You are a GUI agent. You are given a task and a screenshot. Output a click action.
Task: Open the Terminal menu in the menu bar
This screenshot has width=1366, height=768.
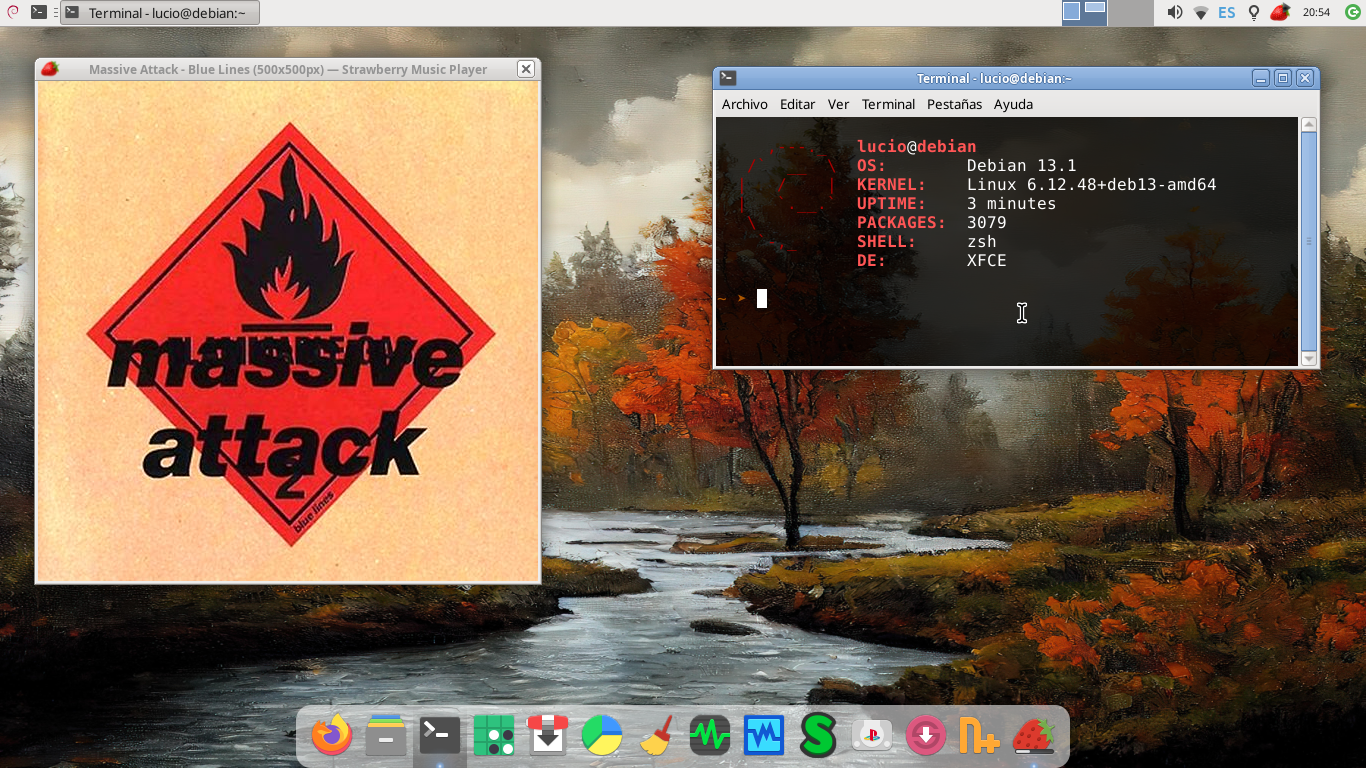tap(889, 104)
